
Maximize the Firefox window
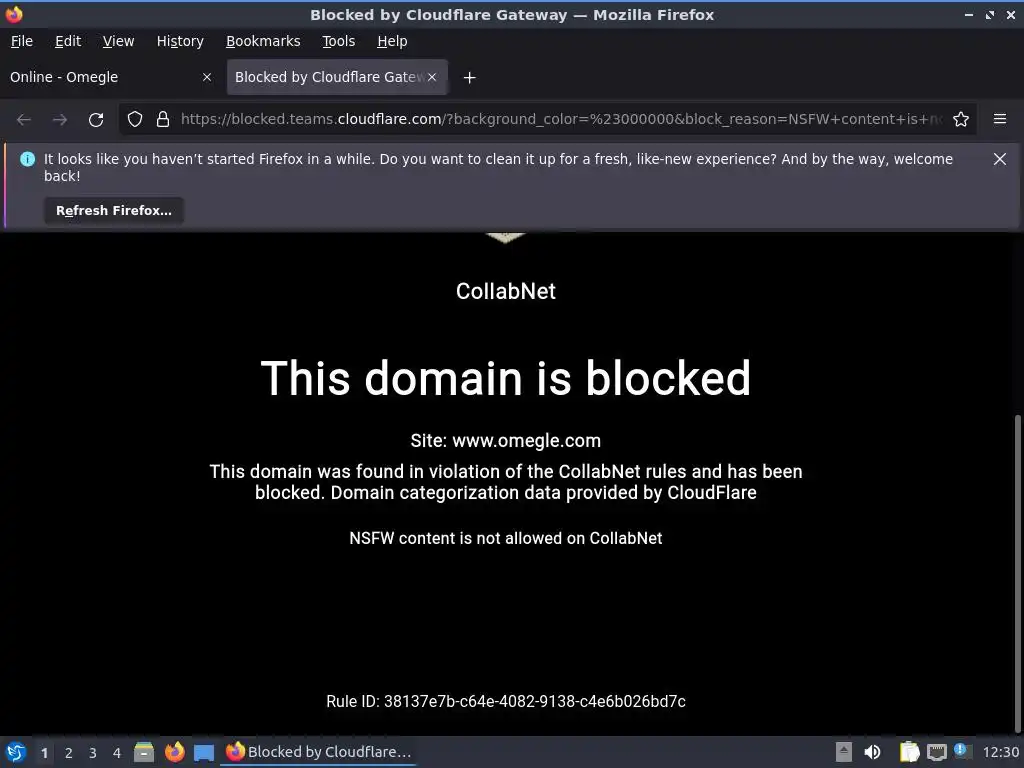click(990, 14)
